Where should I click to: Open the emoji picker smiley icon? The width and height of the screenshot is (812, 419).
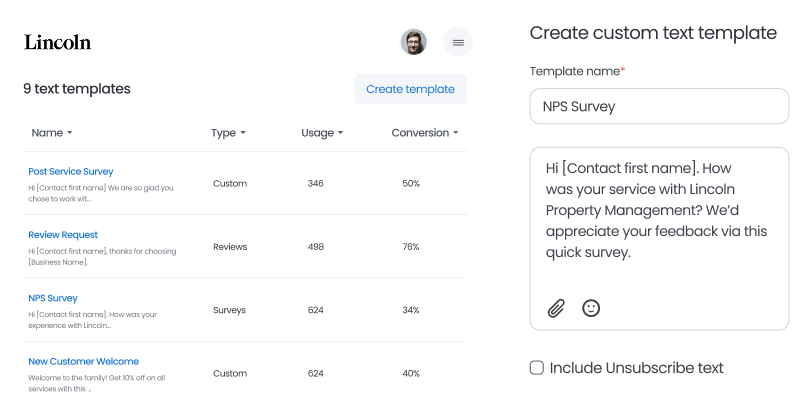tap(591, 308)
